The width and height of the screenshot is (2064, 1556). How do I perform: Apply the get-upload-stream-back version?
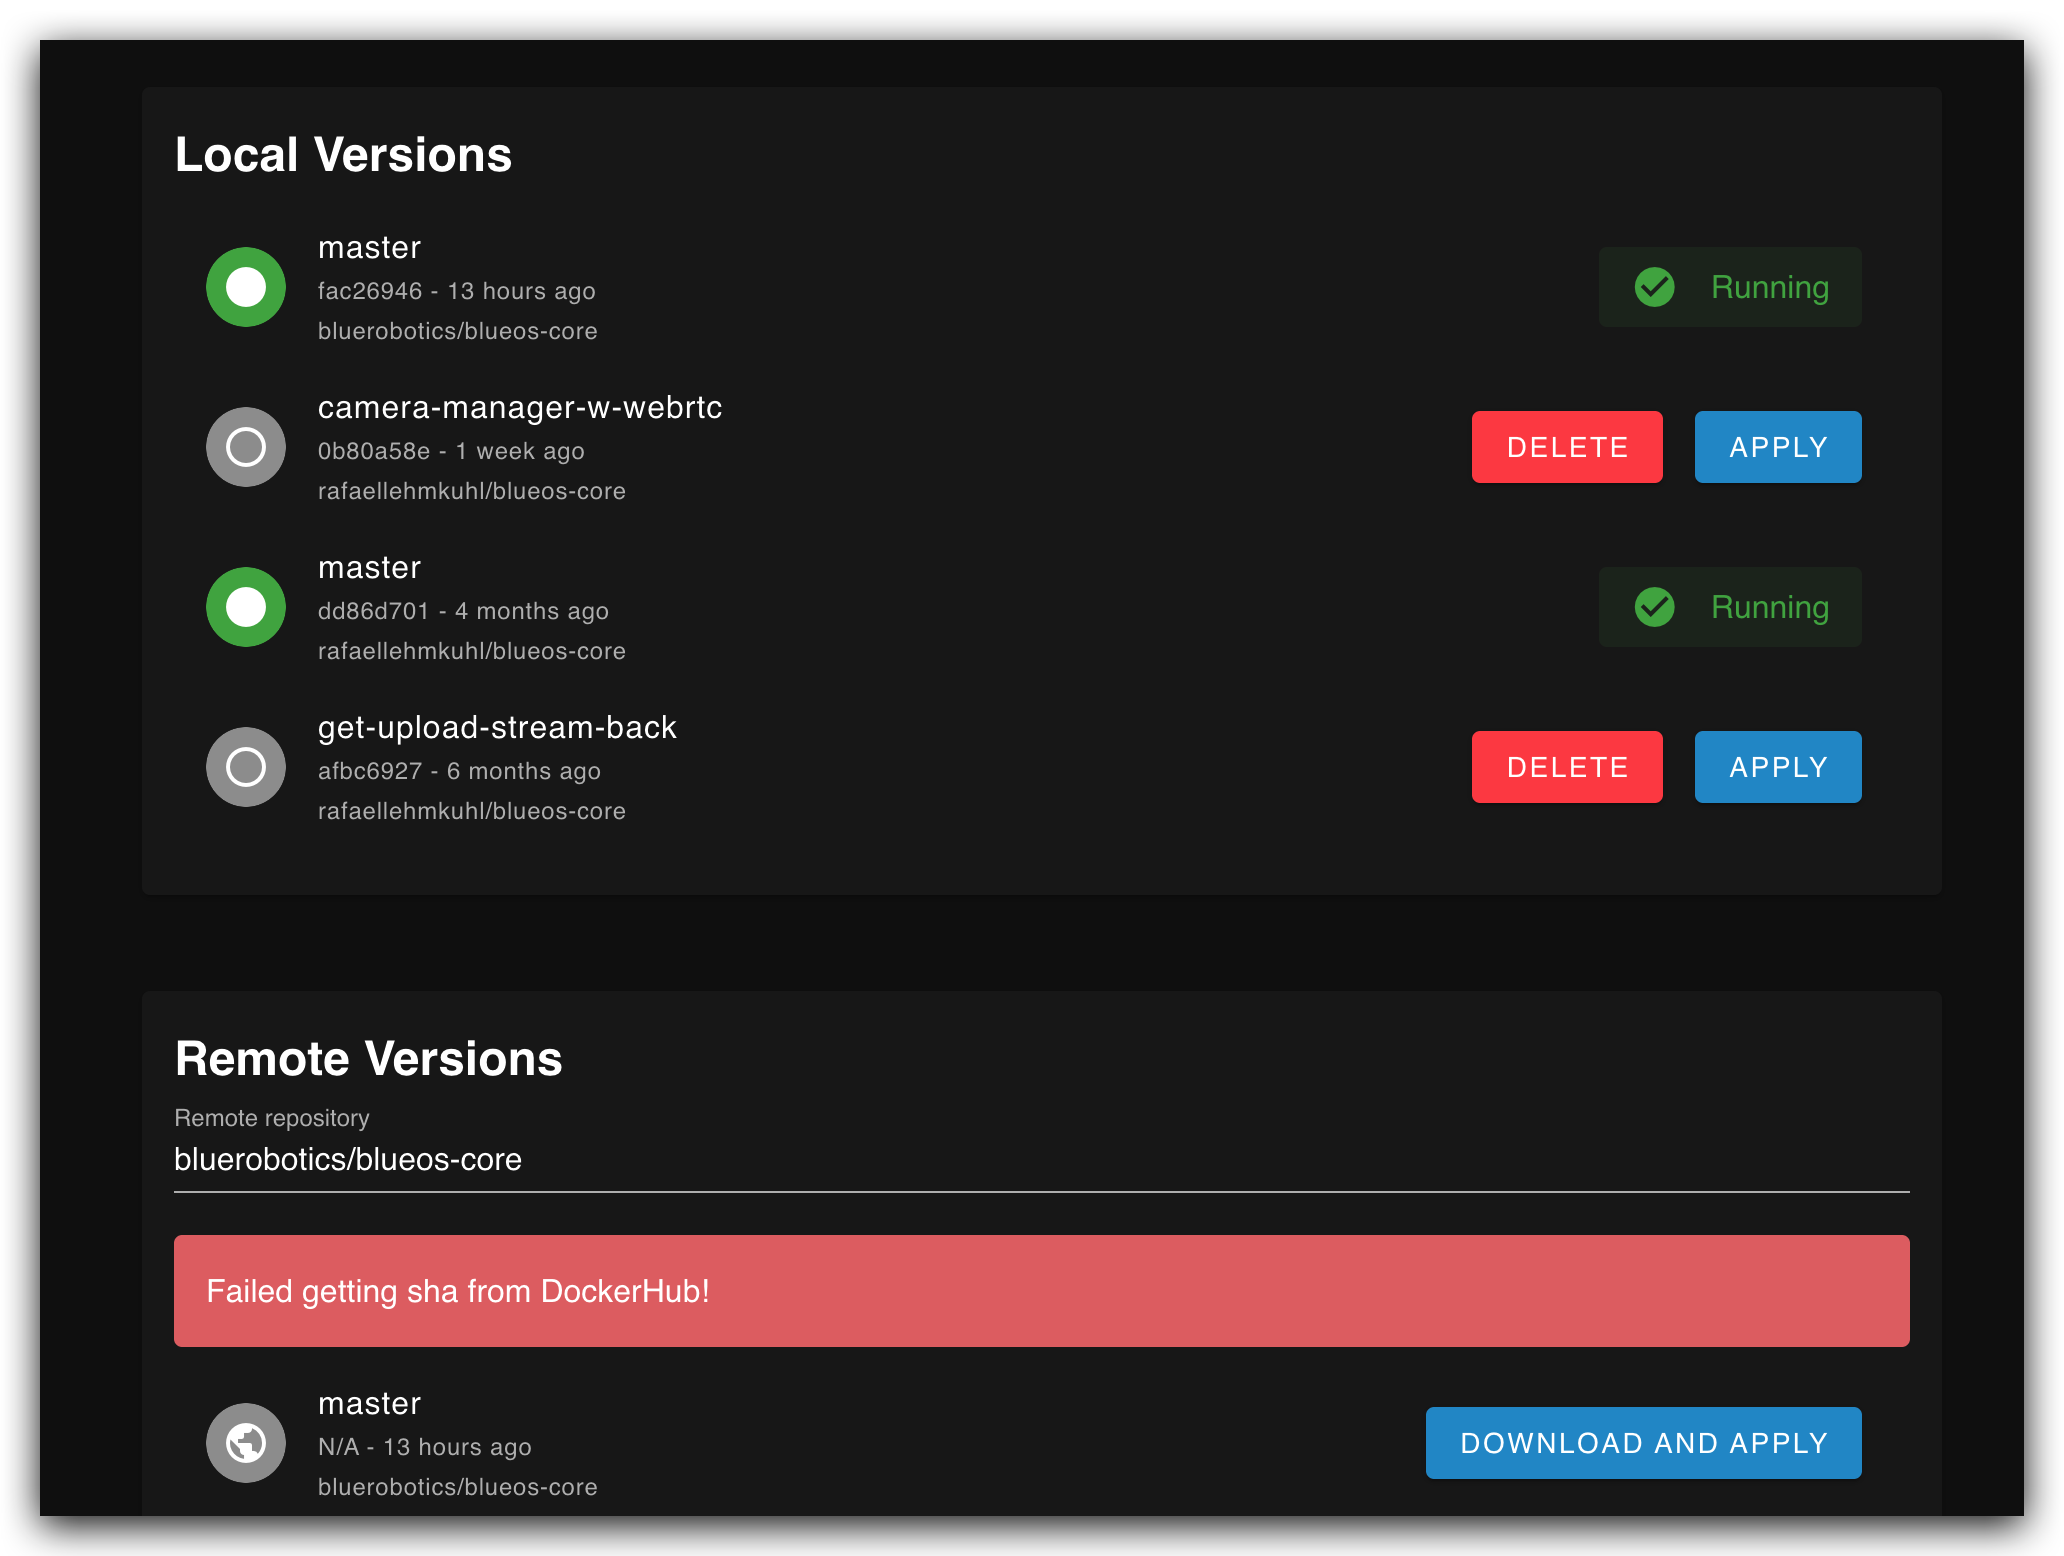click(1777, 767)
